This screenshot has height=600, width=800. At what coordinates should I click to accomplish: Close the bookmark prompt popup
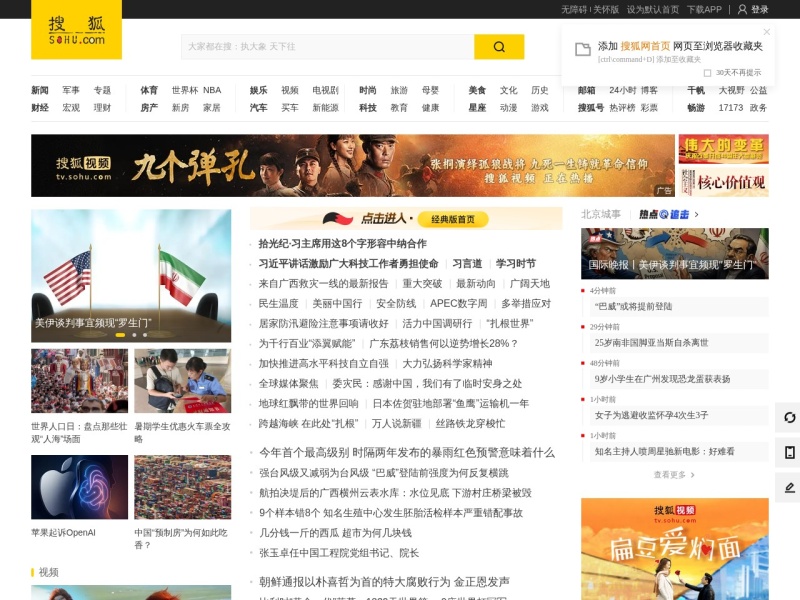coord(766,32)
